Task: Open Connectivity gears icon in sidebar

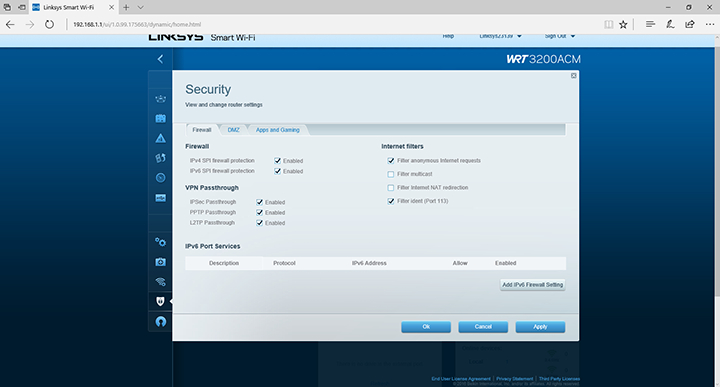Action: [160, 242]
